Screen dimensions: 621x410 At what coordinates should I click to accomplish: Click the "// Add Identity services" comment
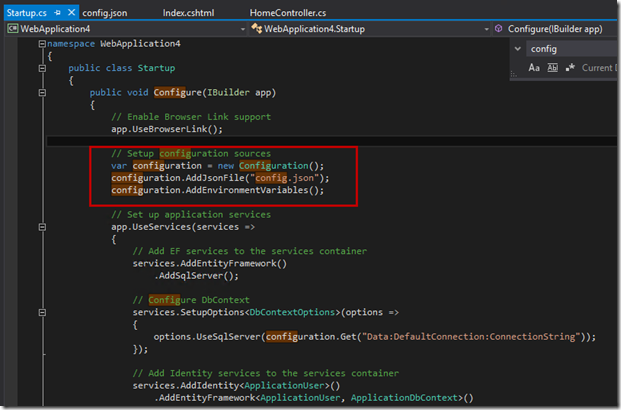266,373
